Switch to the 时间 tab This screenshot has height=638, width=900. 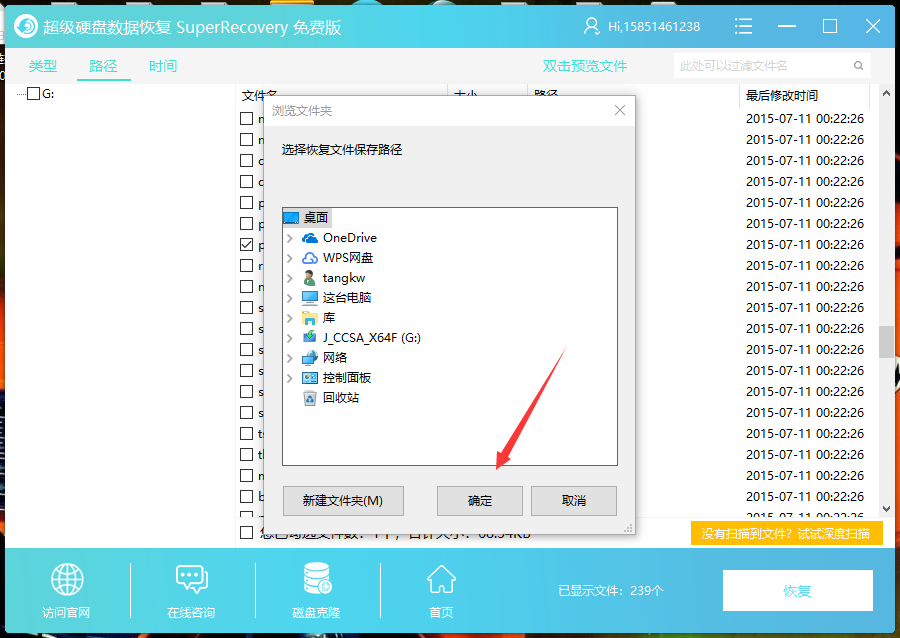click(x=163, y=66)
